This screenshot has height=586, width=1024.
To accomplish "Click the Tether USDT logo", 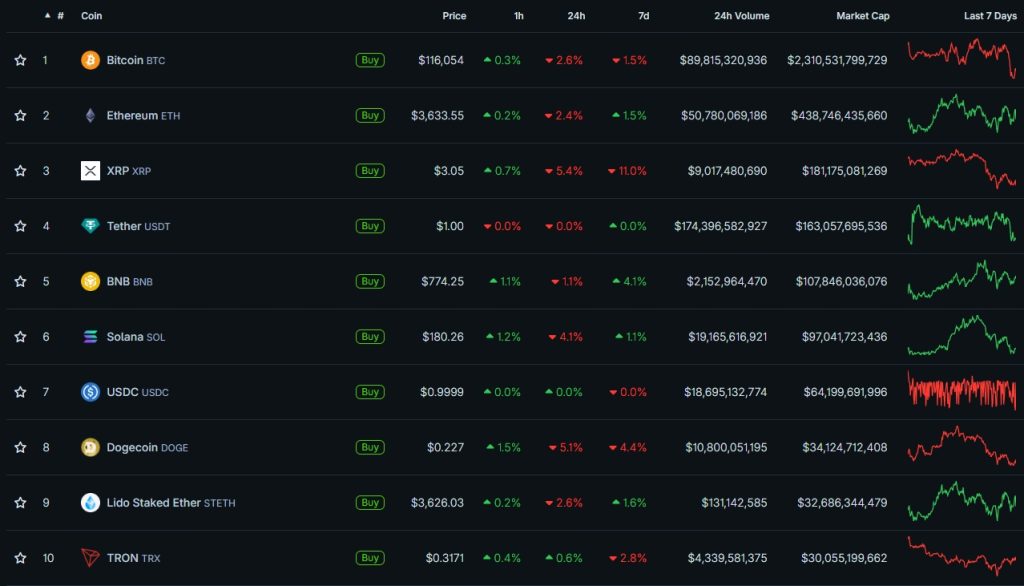I will point(91,226).
